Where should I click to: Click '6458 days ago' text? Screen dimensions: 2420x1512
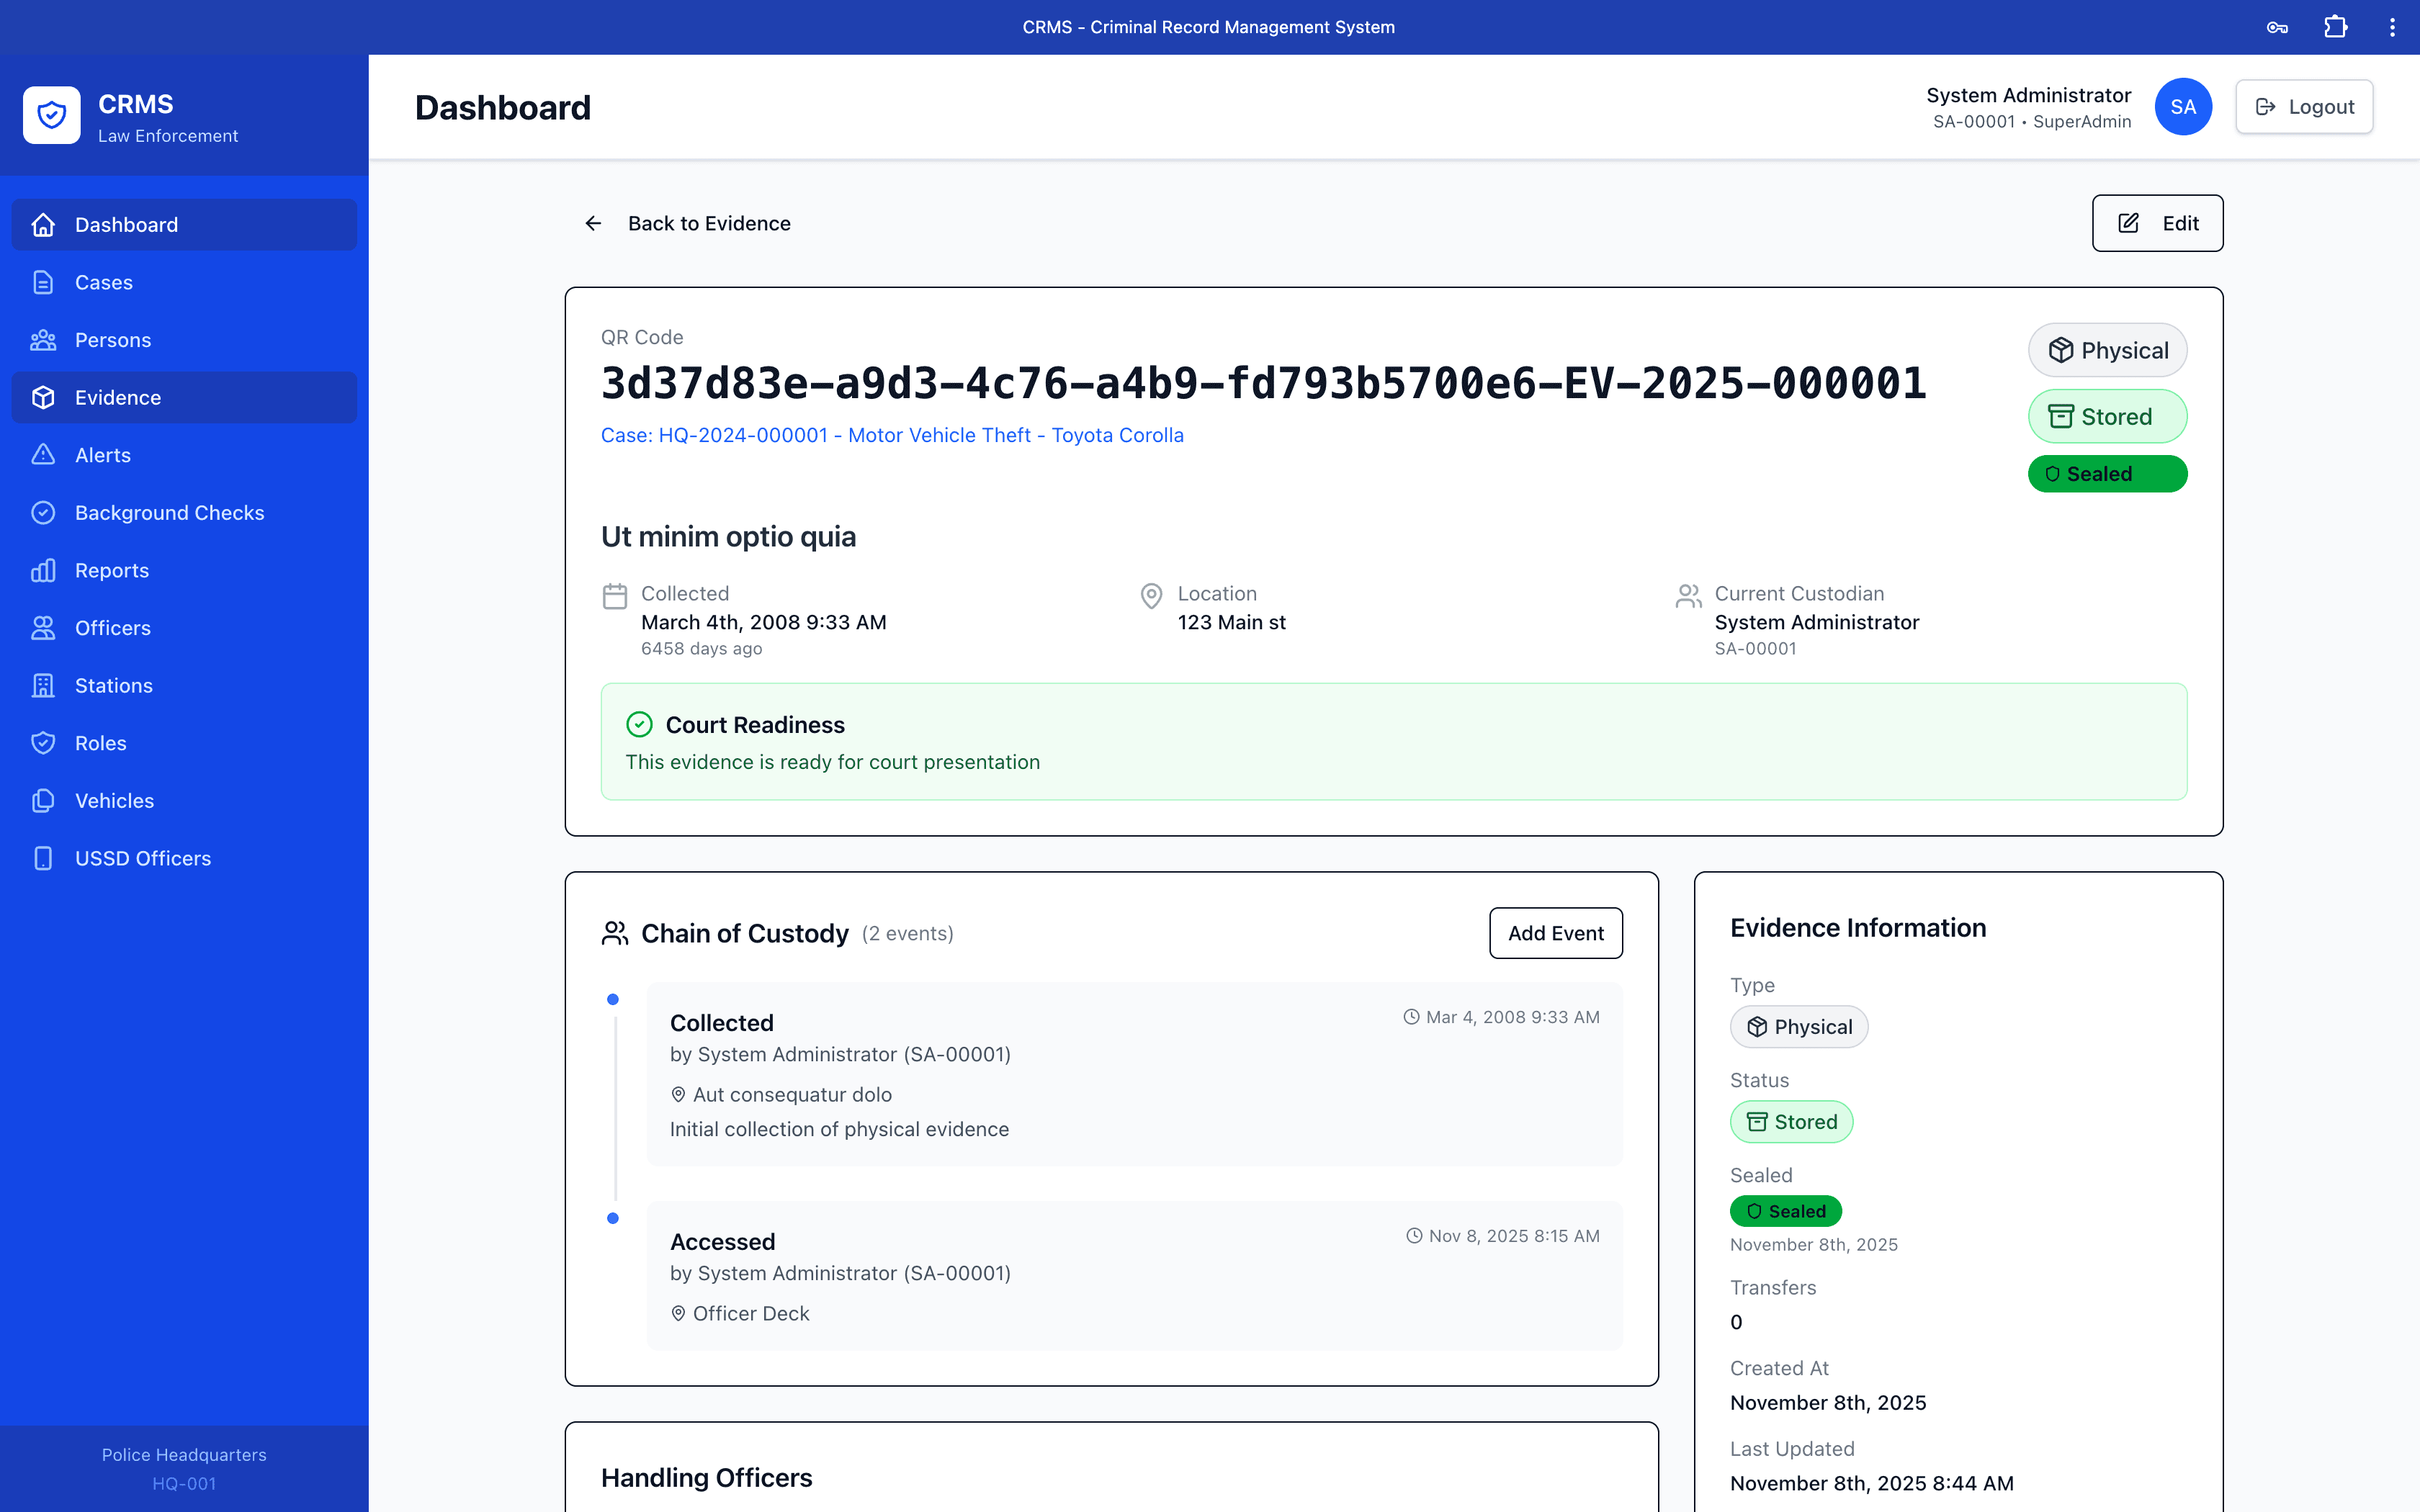pos(701,649)
